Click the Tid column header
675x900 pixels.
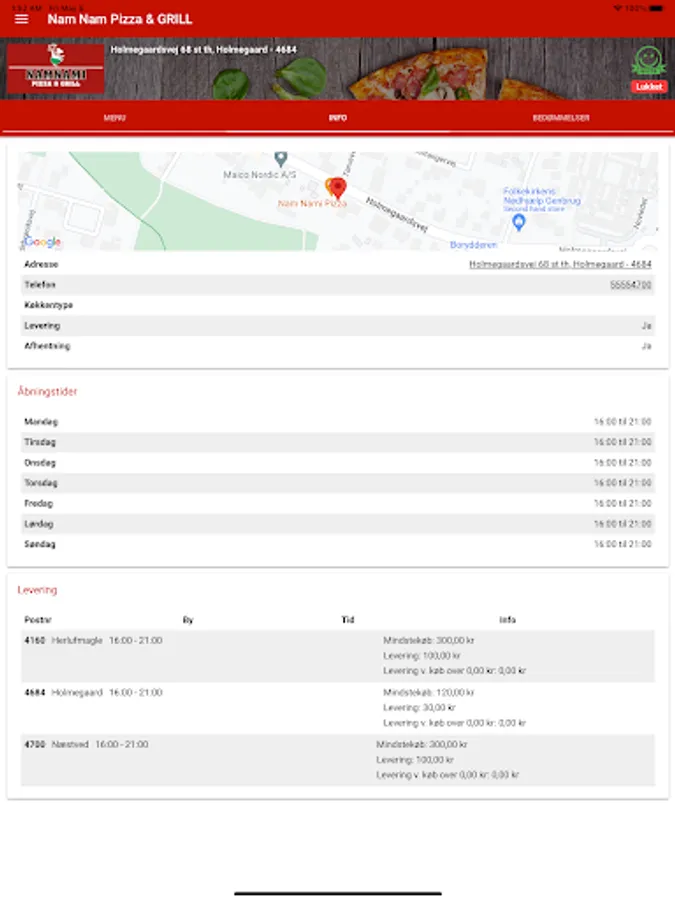click(x=348, y=620)
